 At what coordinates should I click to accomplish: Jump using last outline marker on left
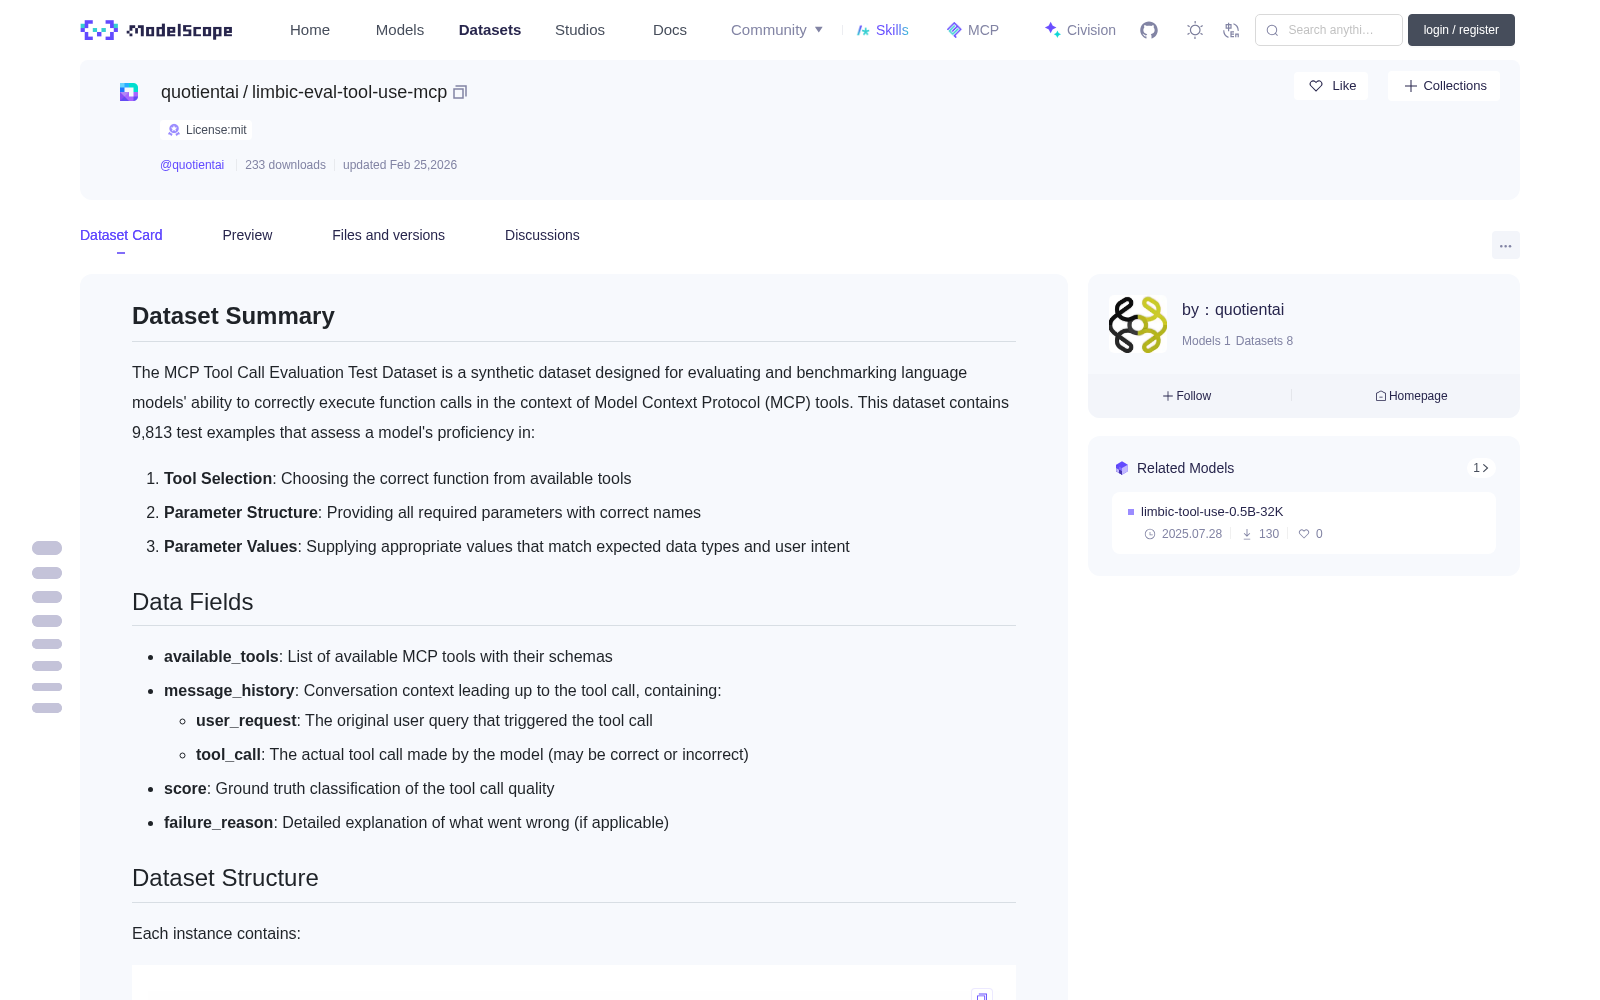[x=47, y=708]
